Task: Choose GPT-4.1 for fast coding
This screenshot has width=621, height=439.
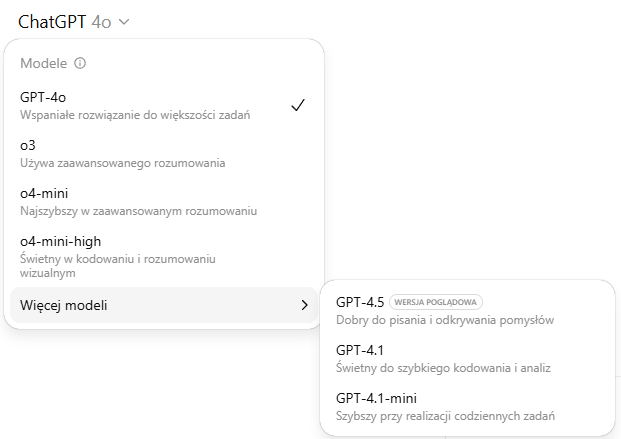Action: pyautogui.click(x=467, y=359)
